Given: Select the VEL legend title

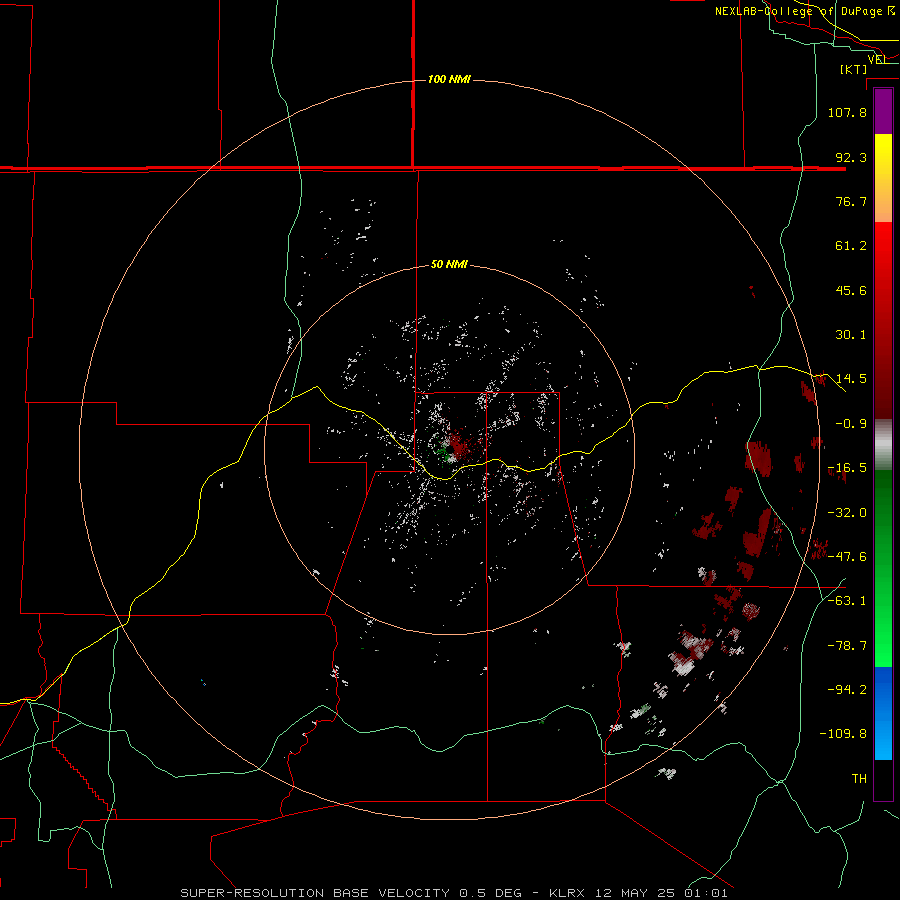Looking at the screenshot, I should [877, 59].
